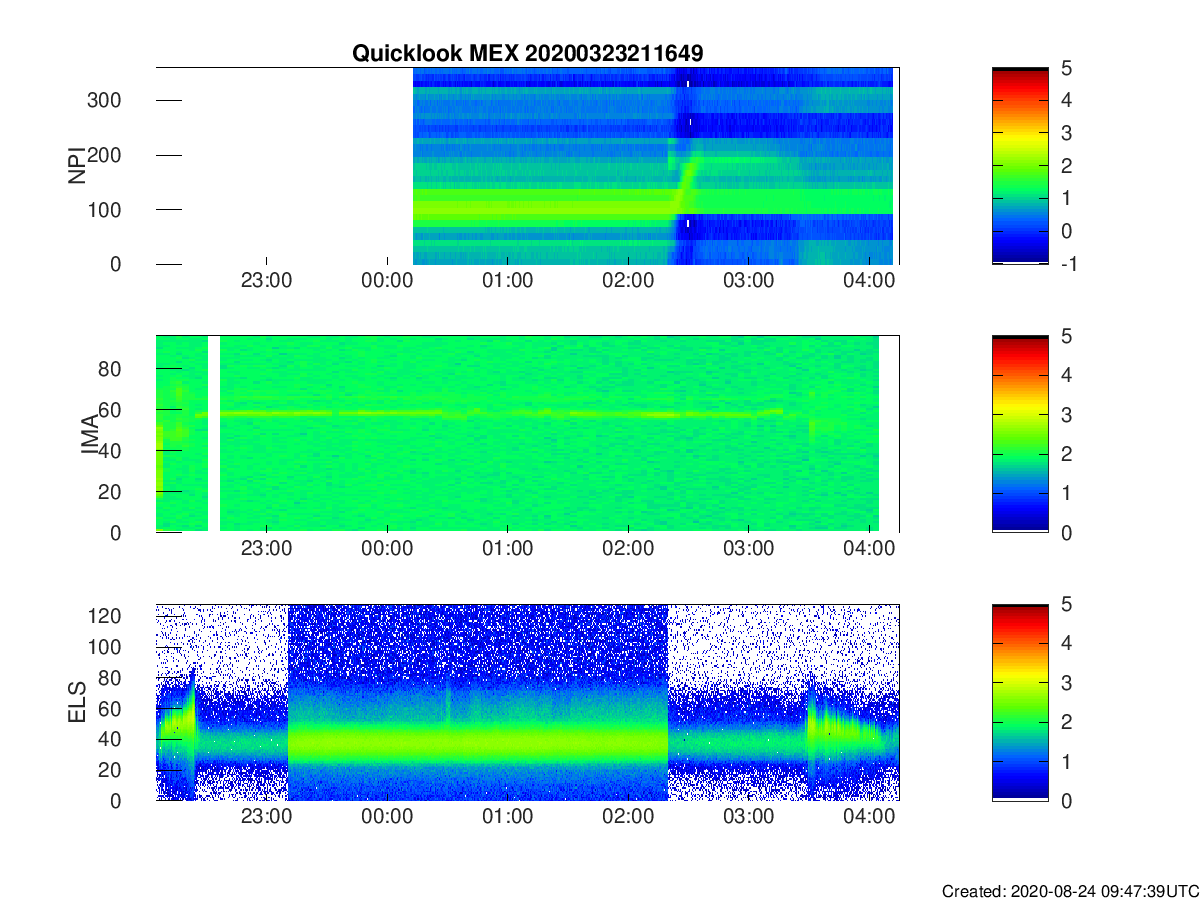Click the 03:00 time label under IMA plot
The width and height of the screenshot is (1200, 900).
point(749,549)
